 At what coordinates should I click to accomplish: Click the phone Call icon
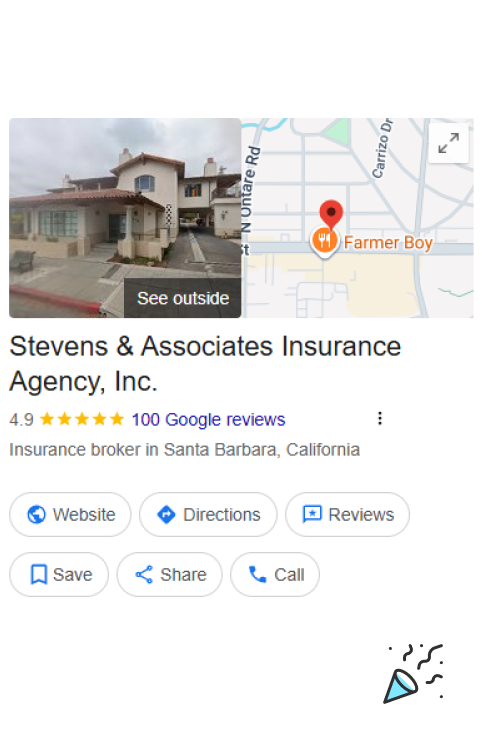point(257,574)
